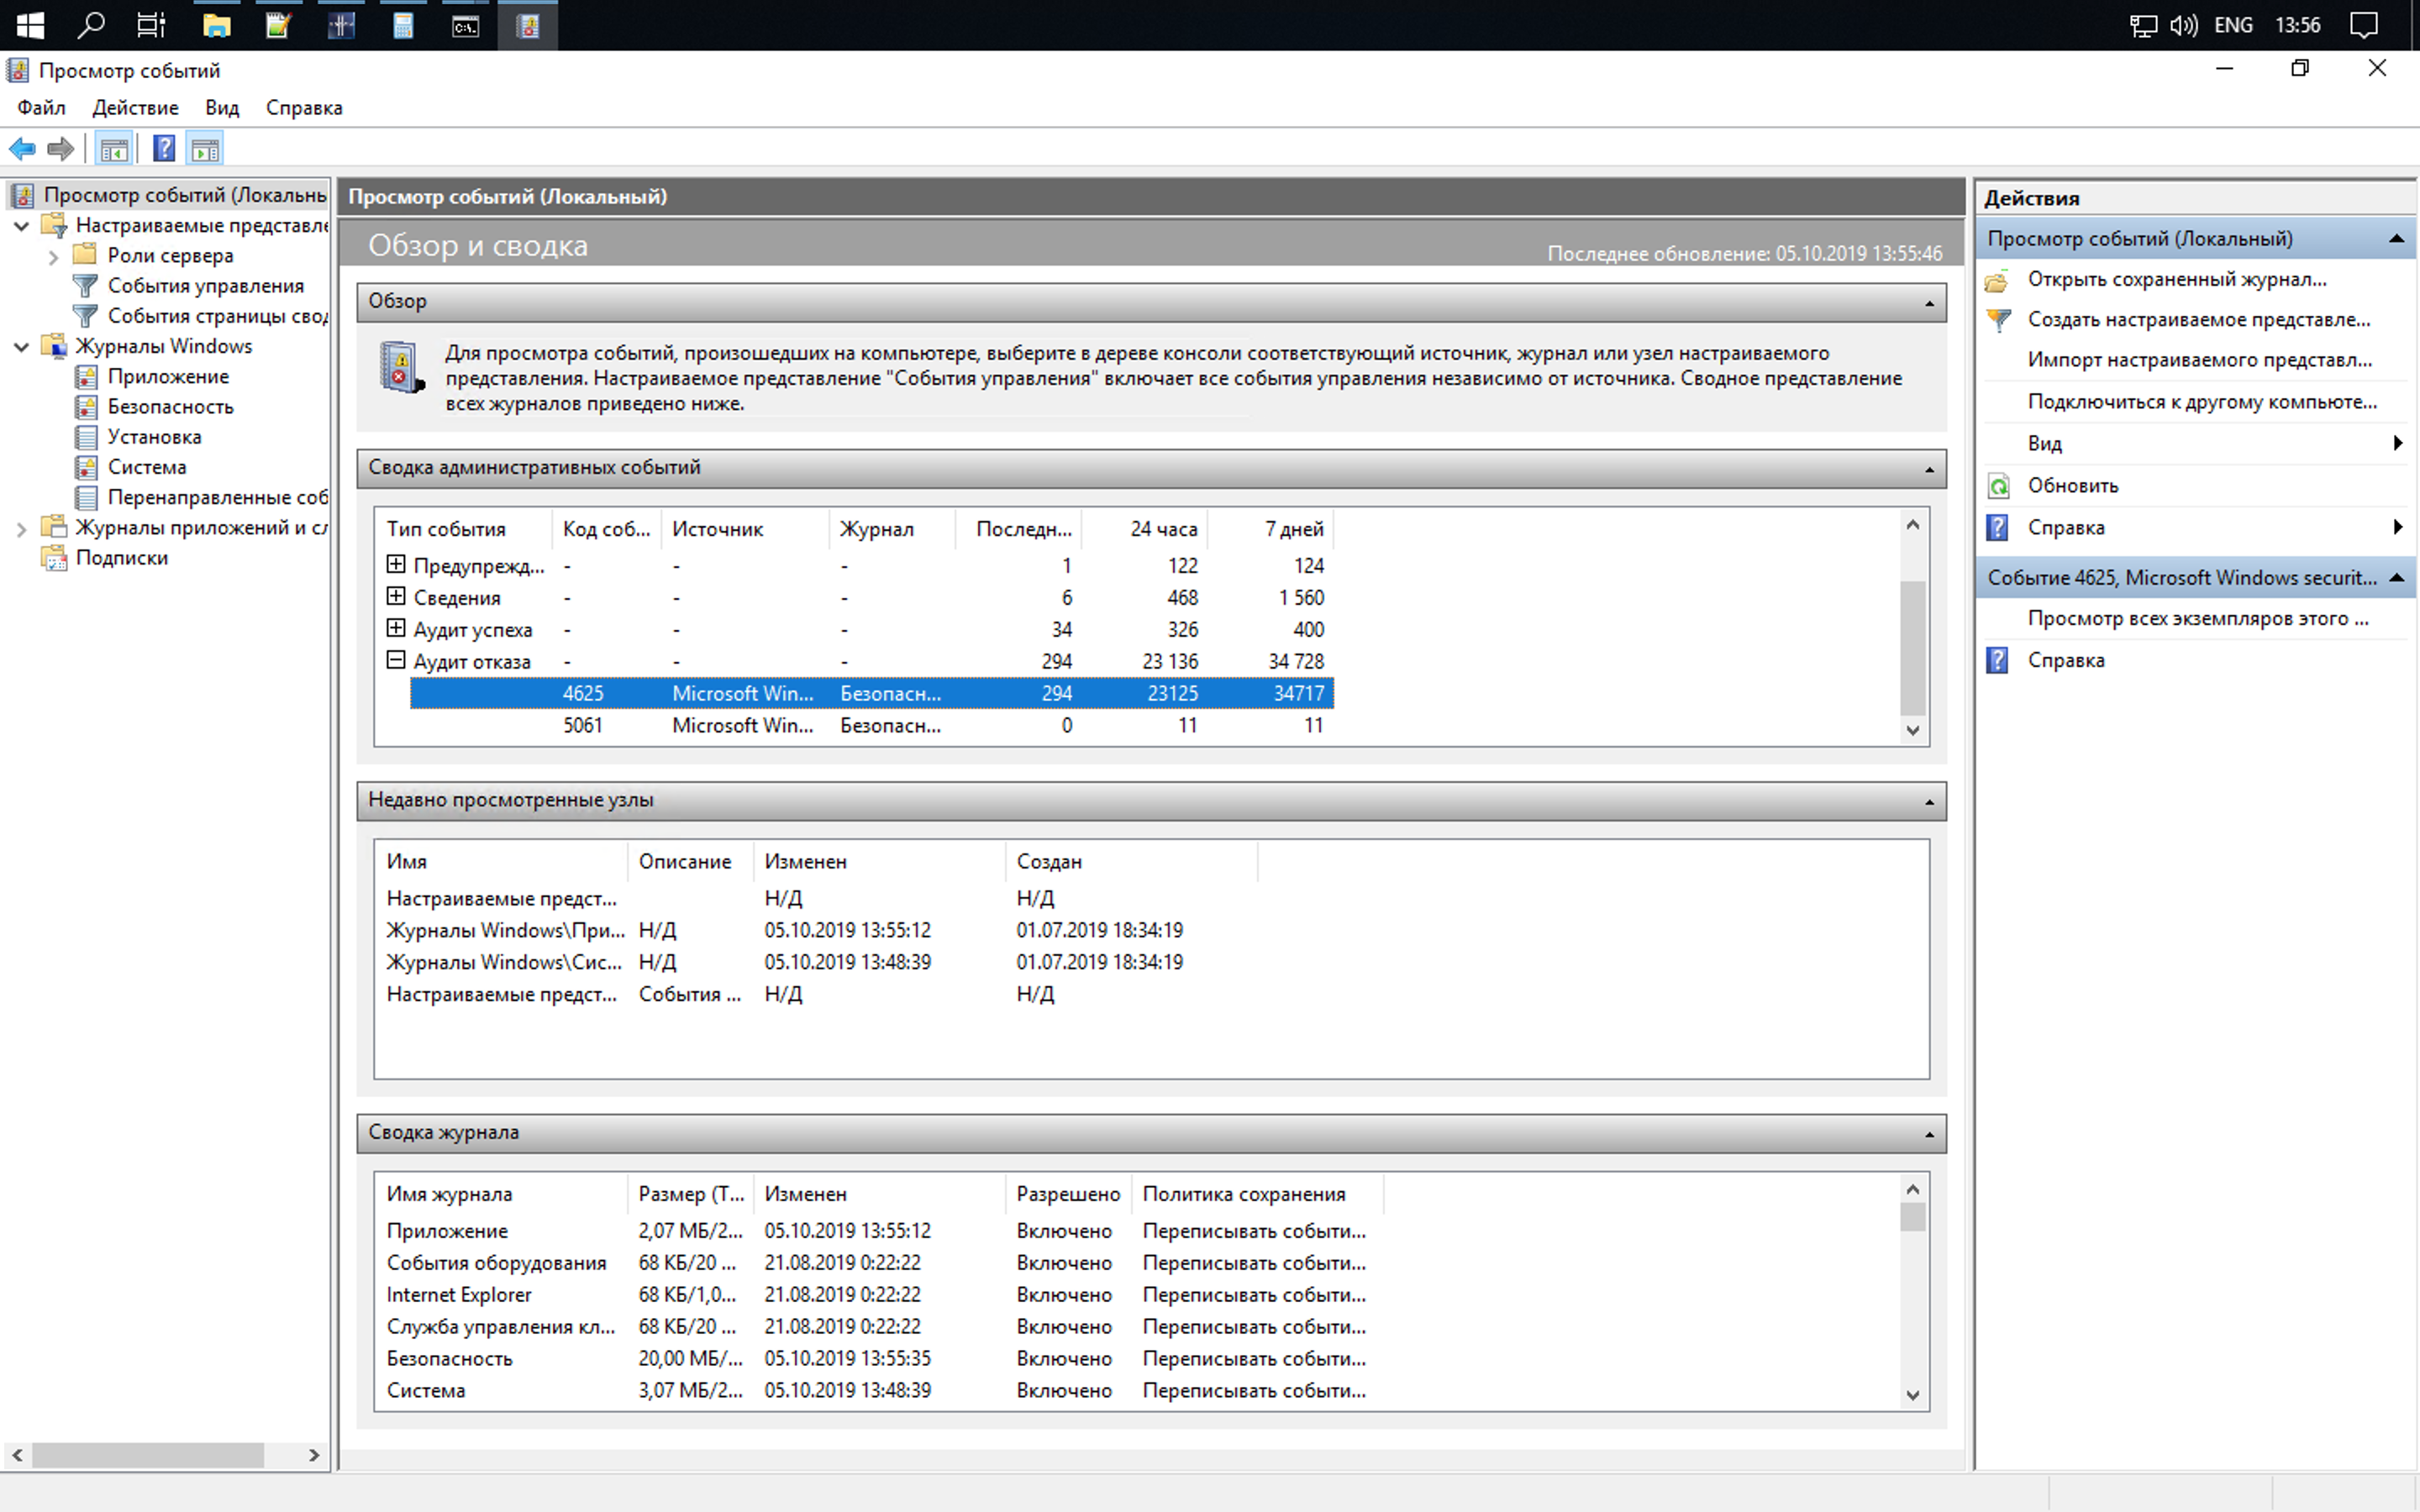The height and width of the screenshot is (1512, 2420).
Task: Click the blue Help toolbar icon
Action: click(x=164, y=149)
